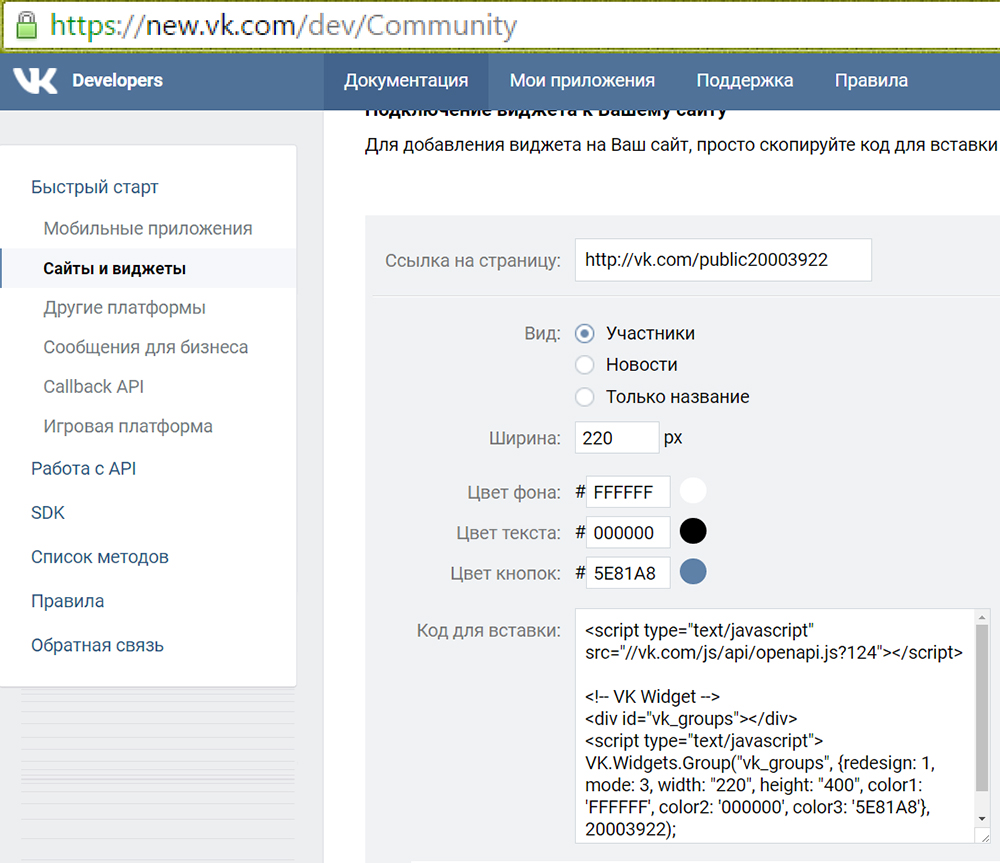1000x863 pixels.
Task: Select the Участники radio button
Action: (x=585, y=333)
